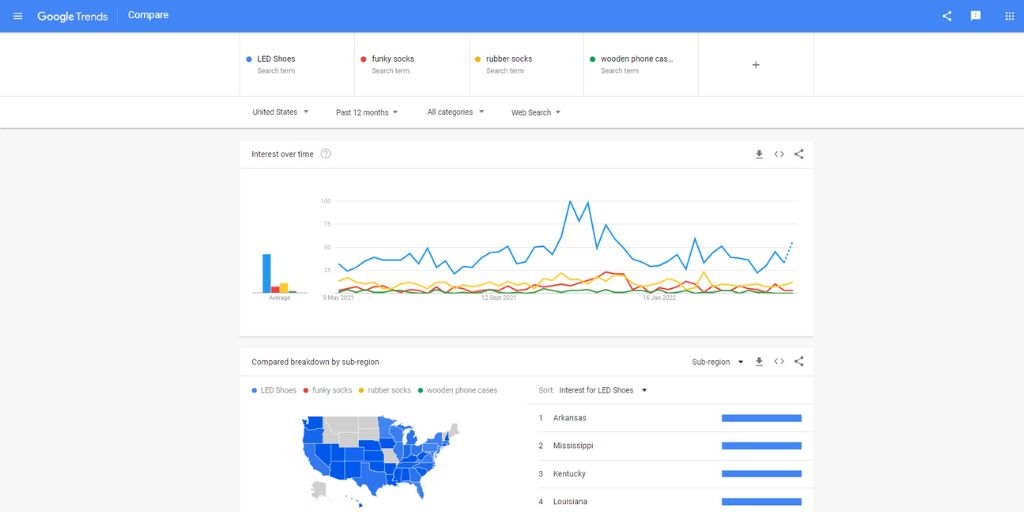Open the Past 12 months dropdown

pos(367,112)
